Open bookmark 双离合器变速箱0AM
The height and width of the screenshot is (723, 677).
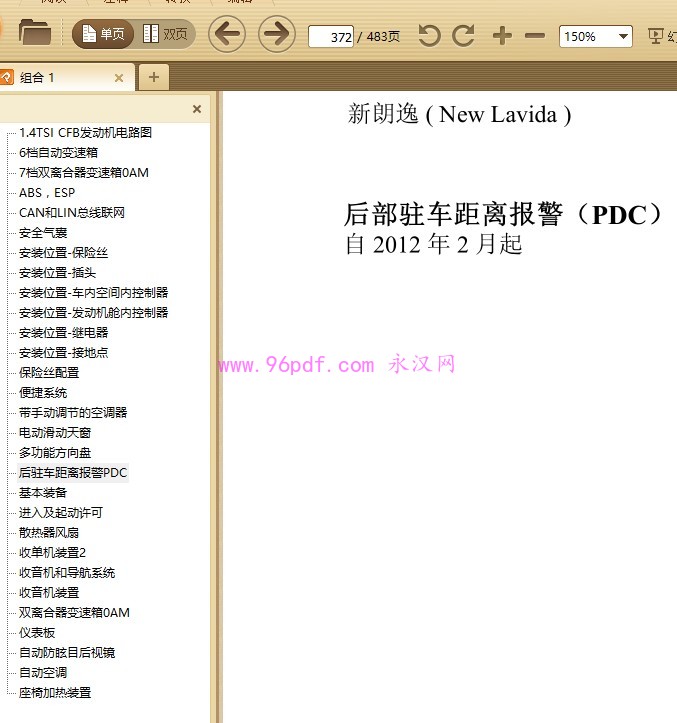(74, 613)
